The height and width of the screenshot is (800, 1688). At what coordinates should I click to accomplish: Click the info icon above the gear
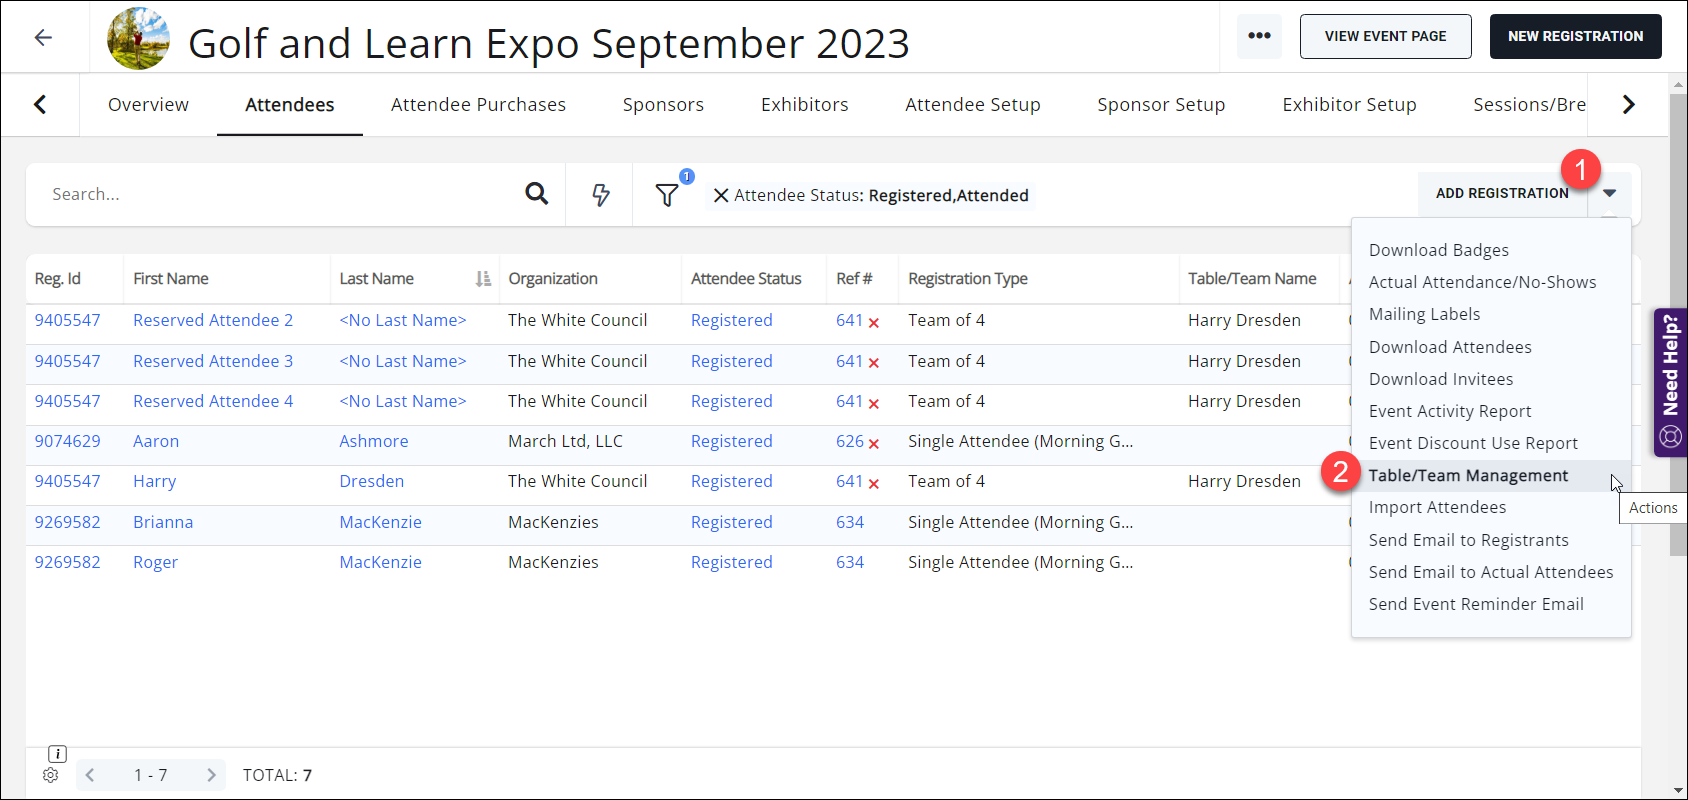tap(57, 754)
